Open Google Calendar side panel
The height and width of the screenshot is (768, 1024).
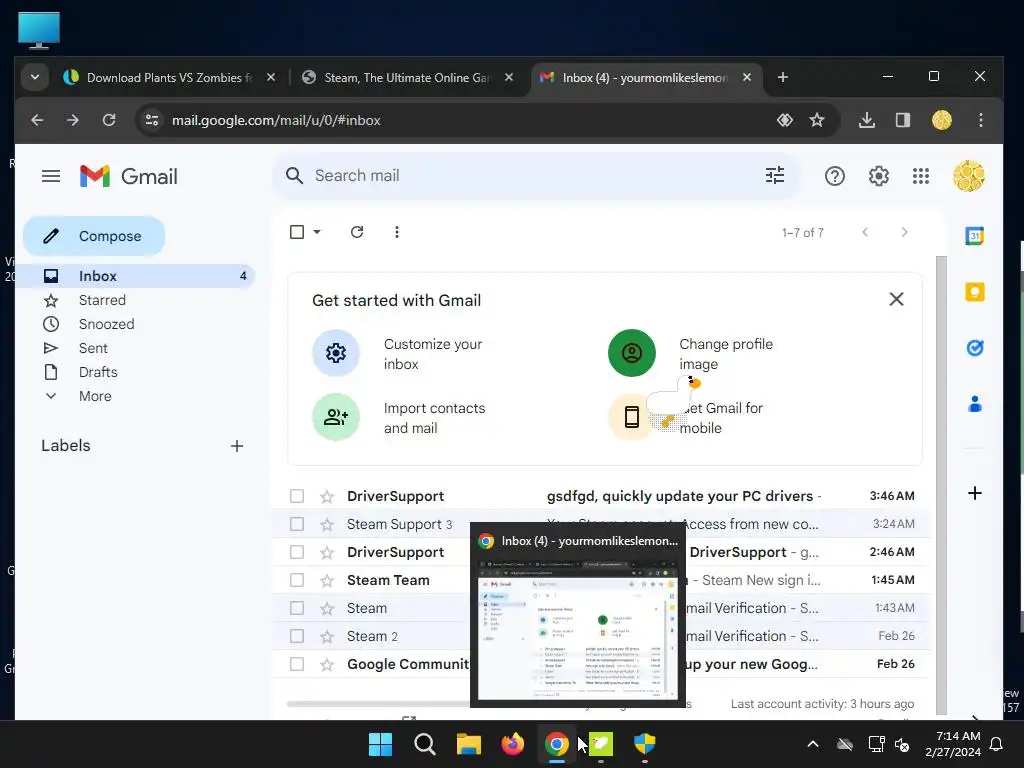point(974,236)
